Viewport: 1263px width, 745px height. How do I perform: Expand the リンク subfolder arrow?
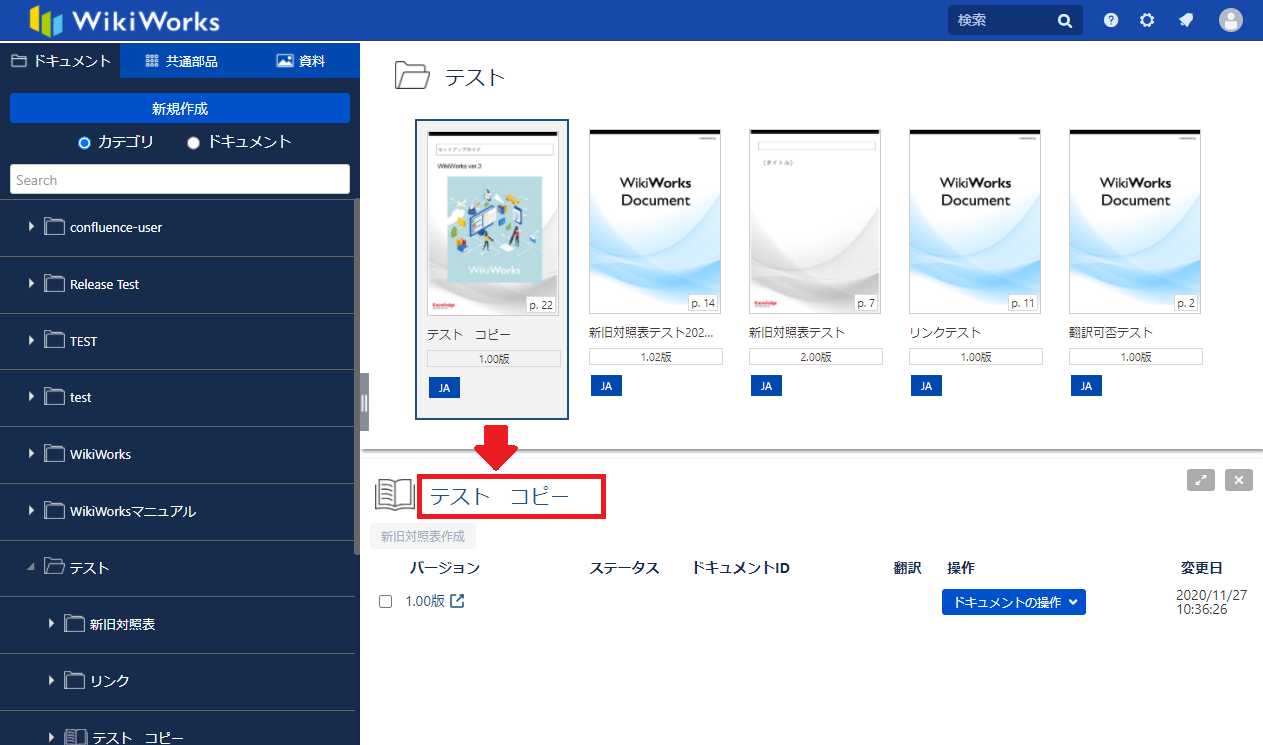coord(52,681)
